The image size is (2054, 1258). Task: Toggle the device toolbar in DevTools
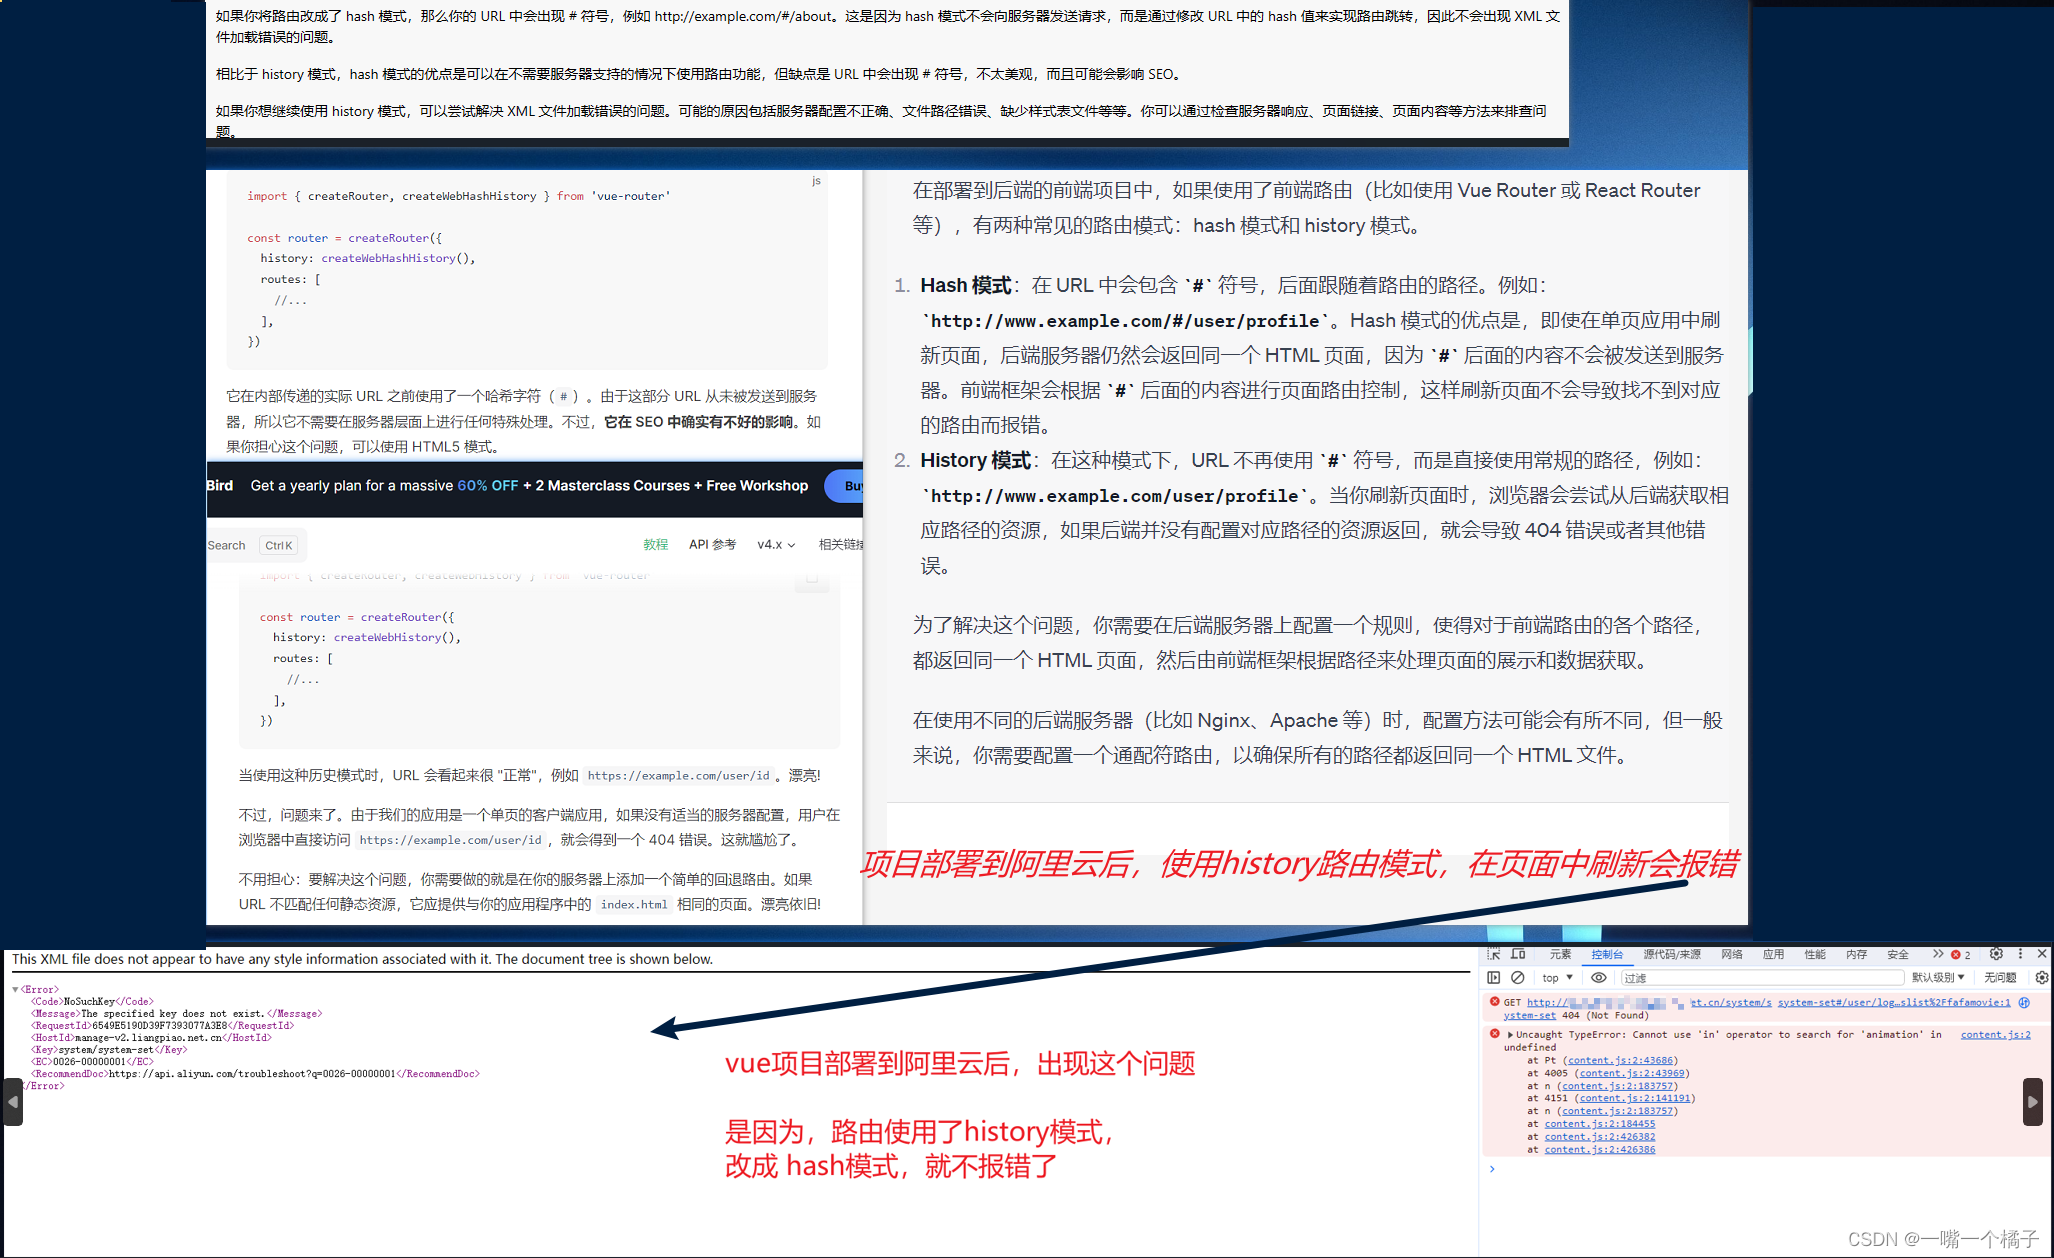coord(1516,955)
